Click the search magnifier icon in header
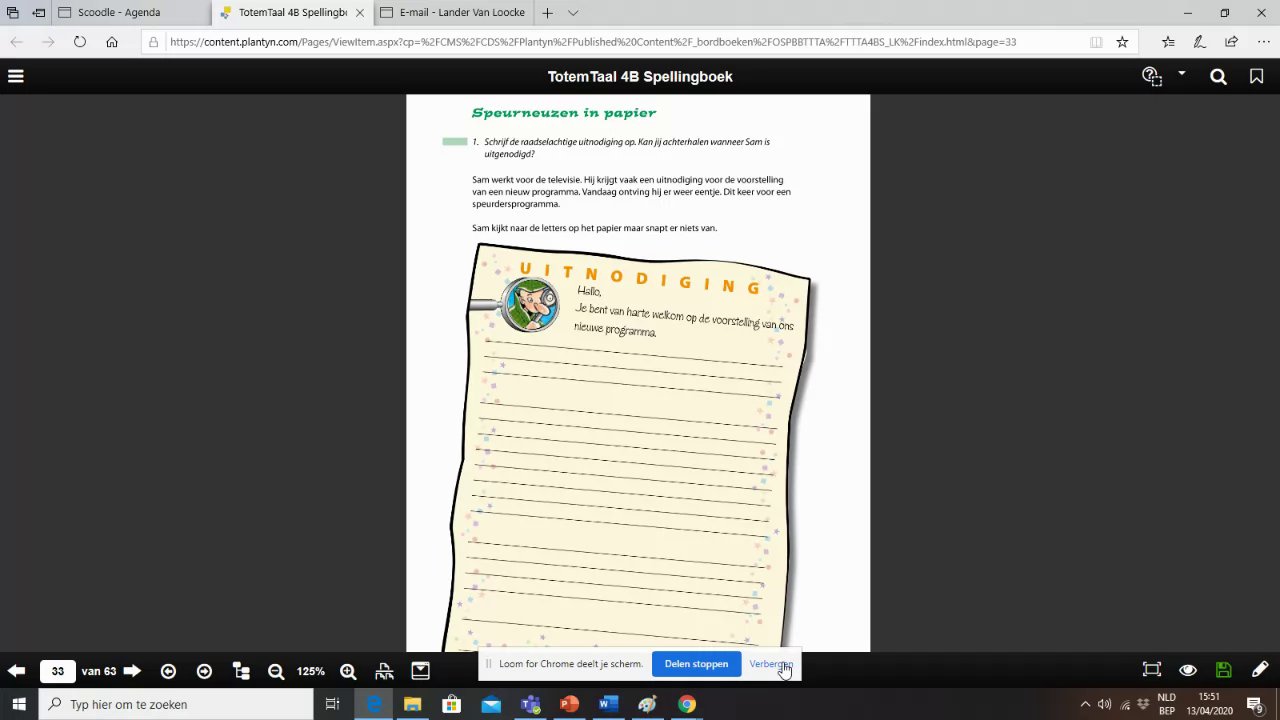The image size is (1280, 720). coord(1218,76)
